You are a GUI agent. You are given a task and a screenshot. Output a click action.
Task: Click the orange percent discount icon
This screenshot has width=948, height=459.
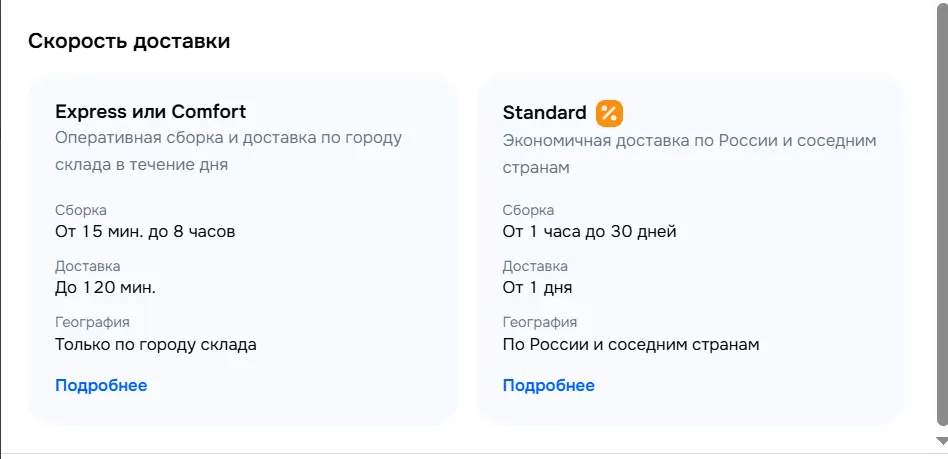click(x=609, y=113)
